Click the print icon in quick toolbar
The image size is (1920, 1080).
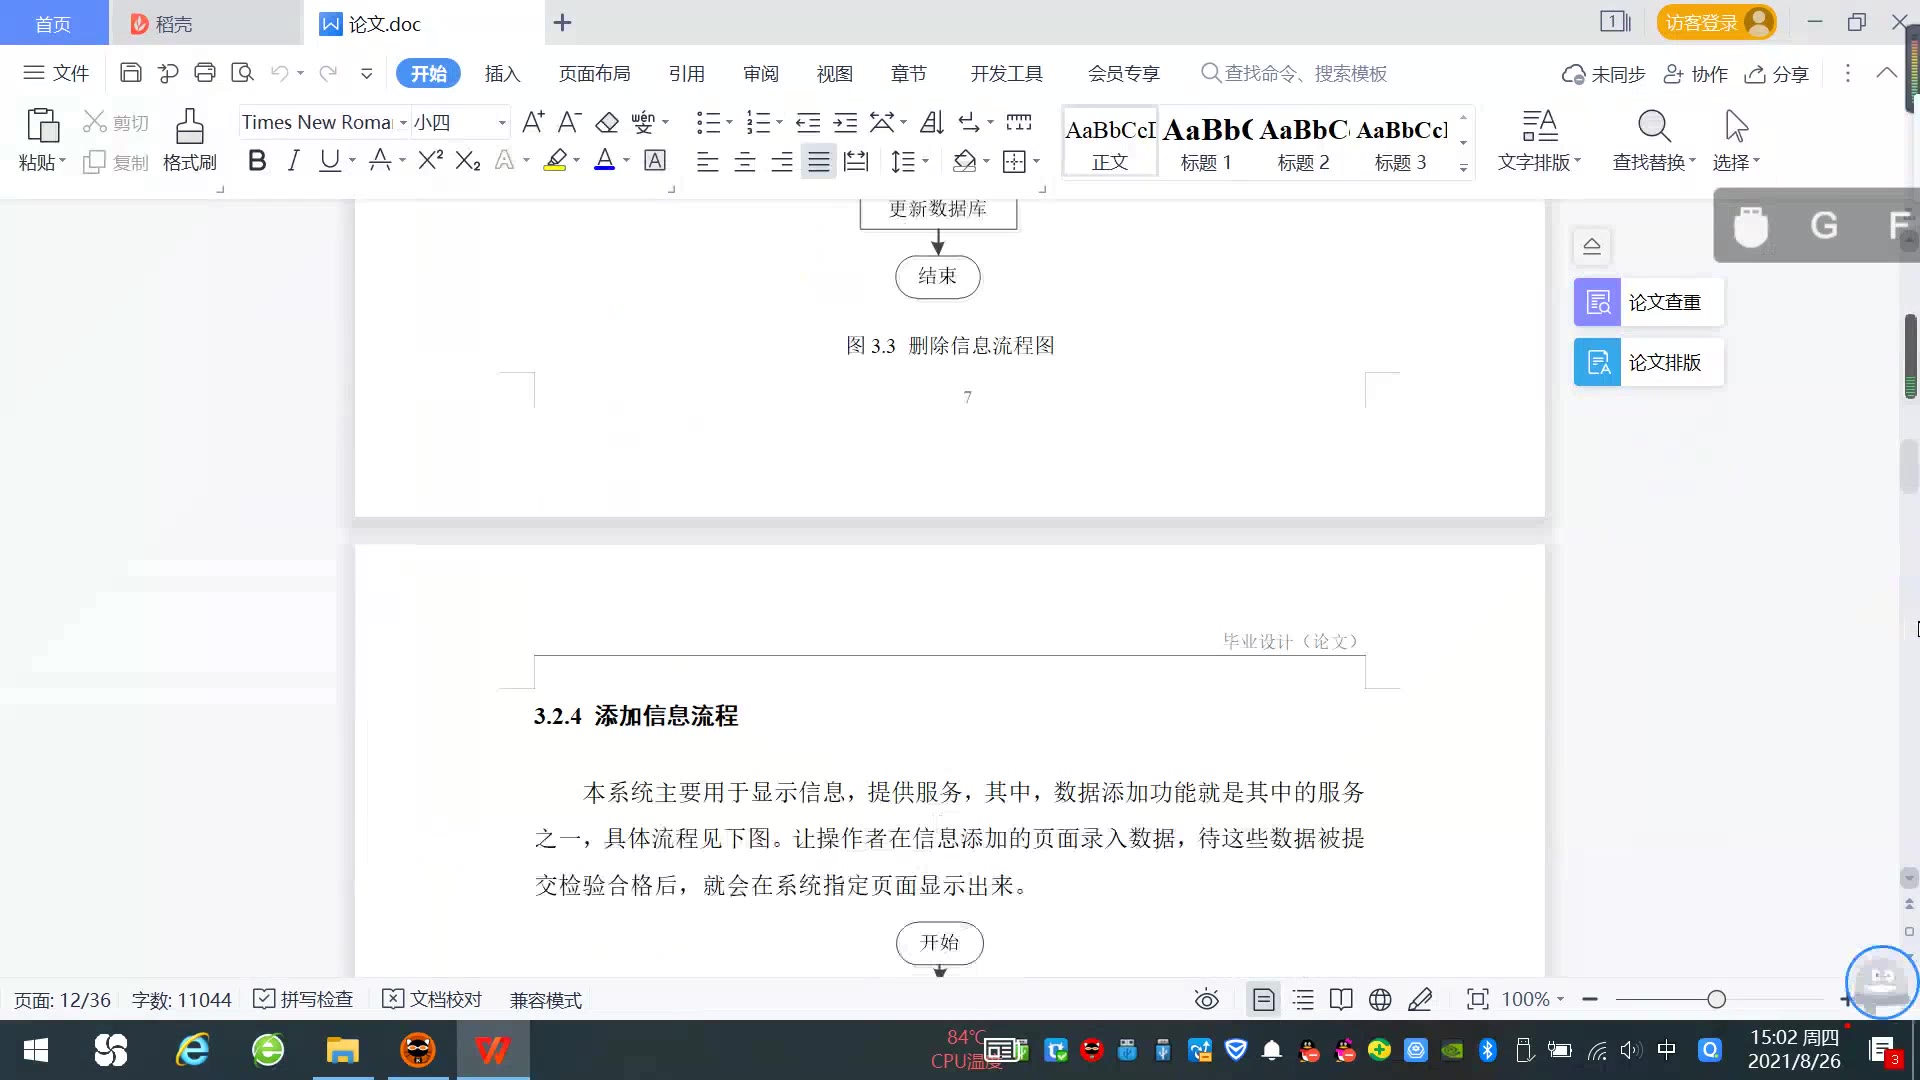[205, 73]
